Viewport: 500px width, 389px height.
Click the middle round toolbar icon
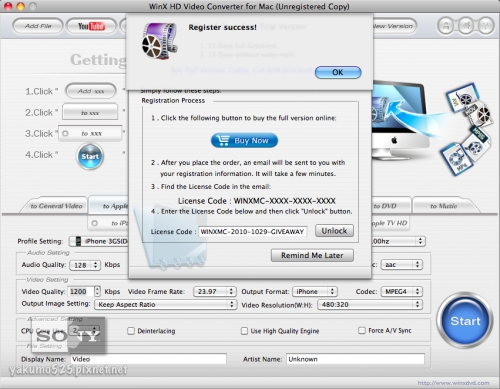466,26
